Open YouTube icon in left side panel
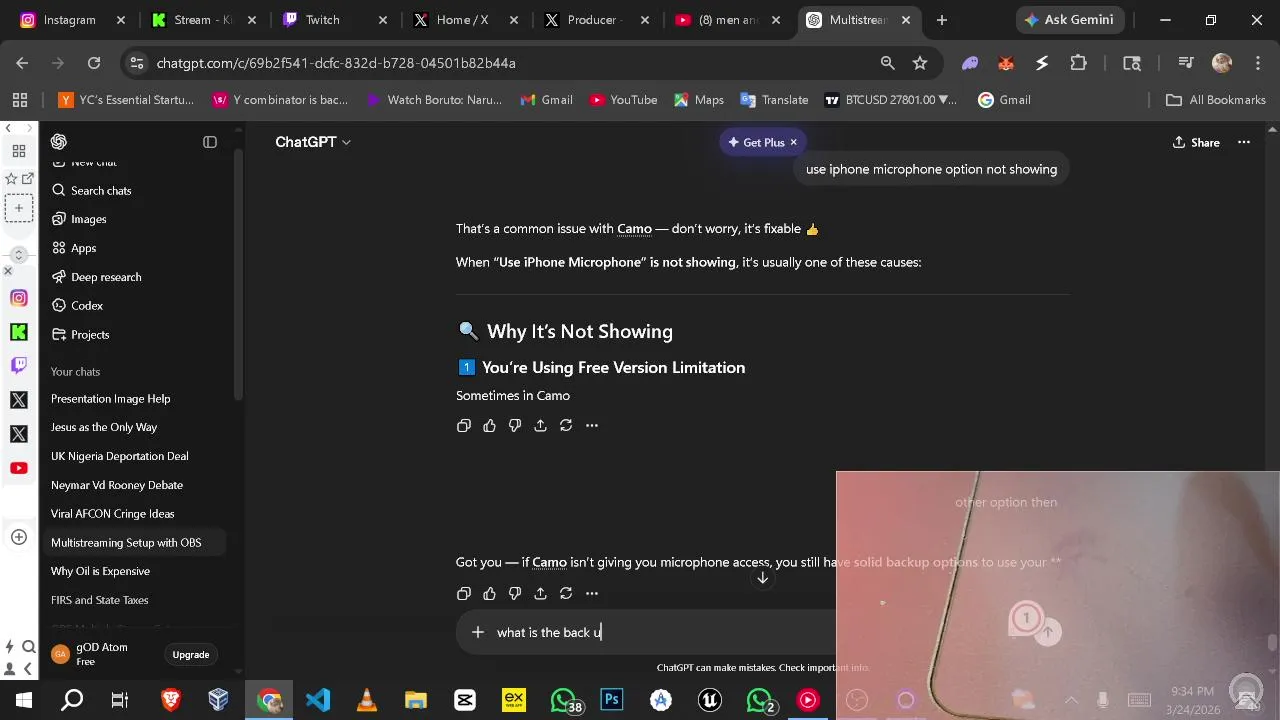Viewport: 1280px width, 720px height. (x=19, y=468)
